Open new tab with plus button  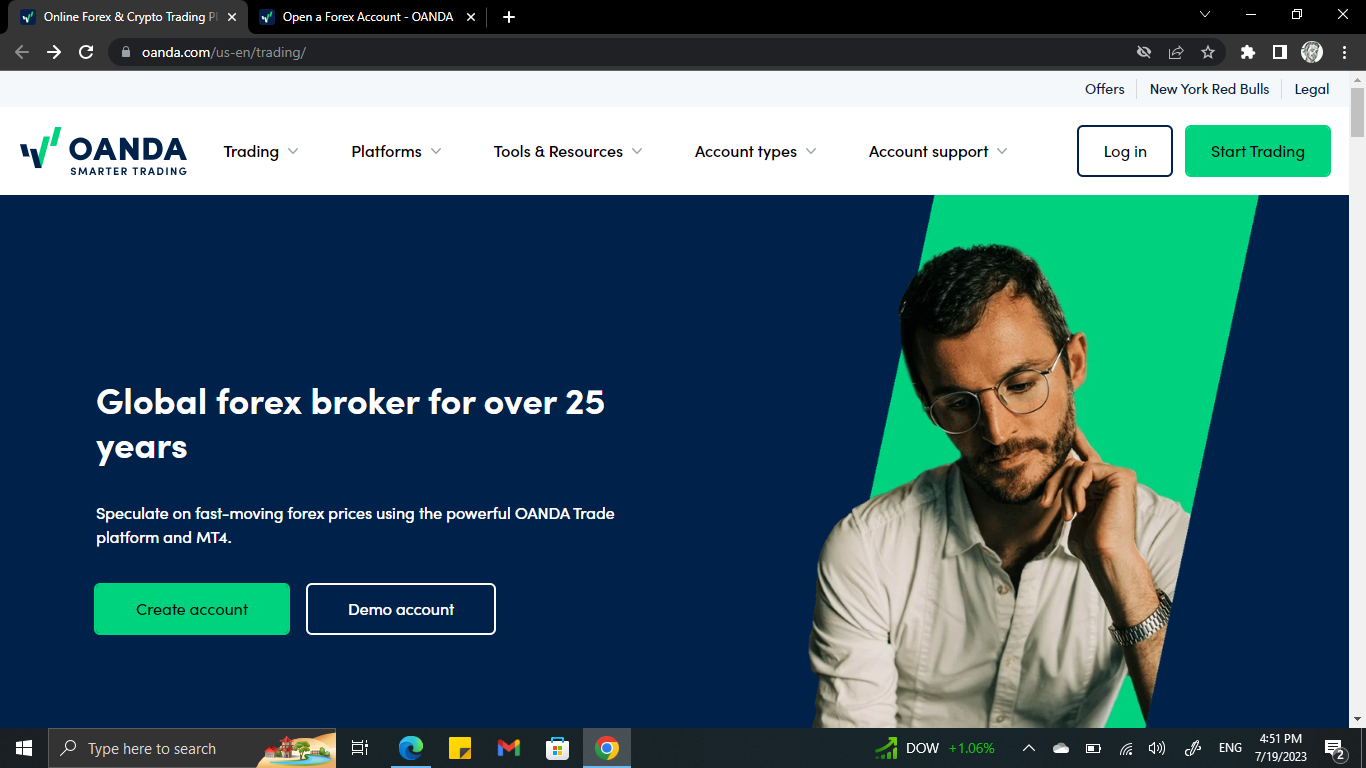[509, 17]
